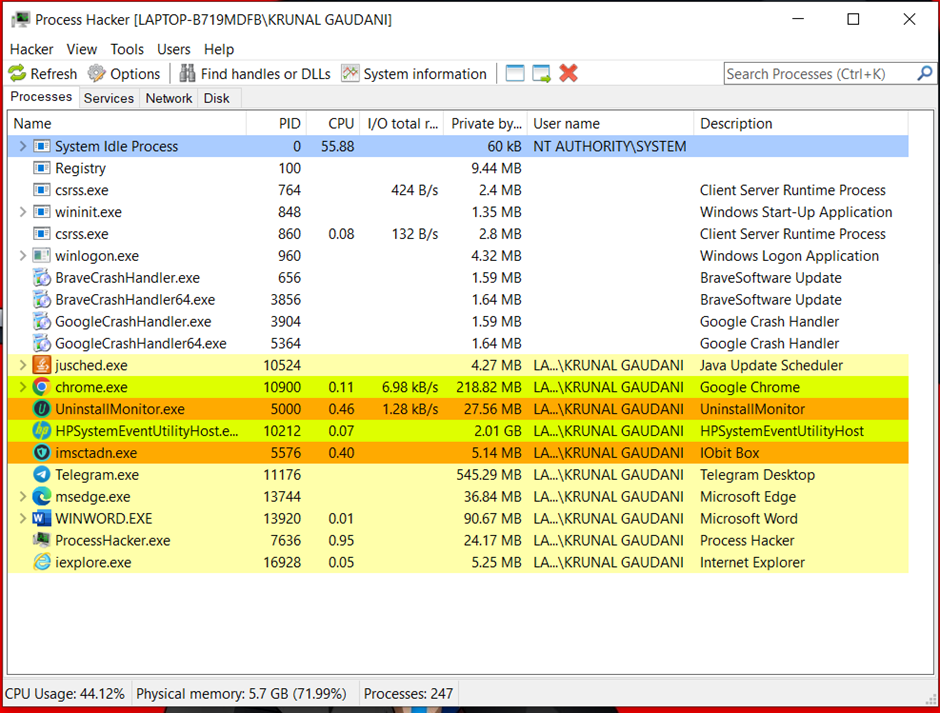Select the csrss.exe row with PID 764
This screenshot has height=713, width=940.
tap(459, 190)
